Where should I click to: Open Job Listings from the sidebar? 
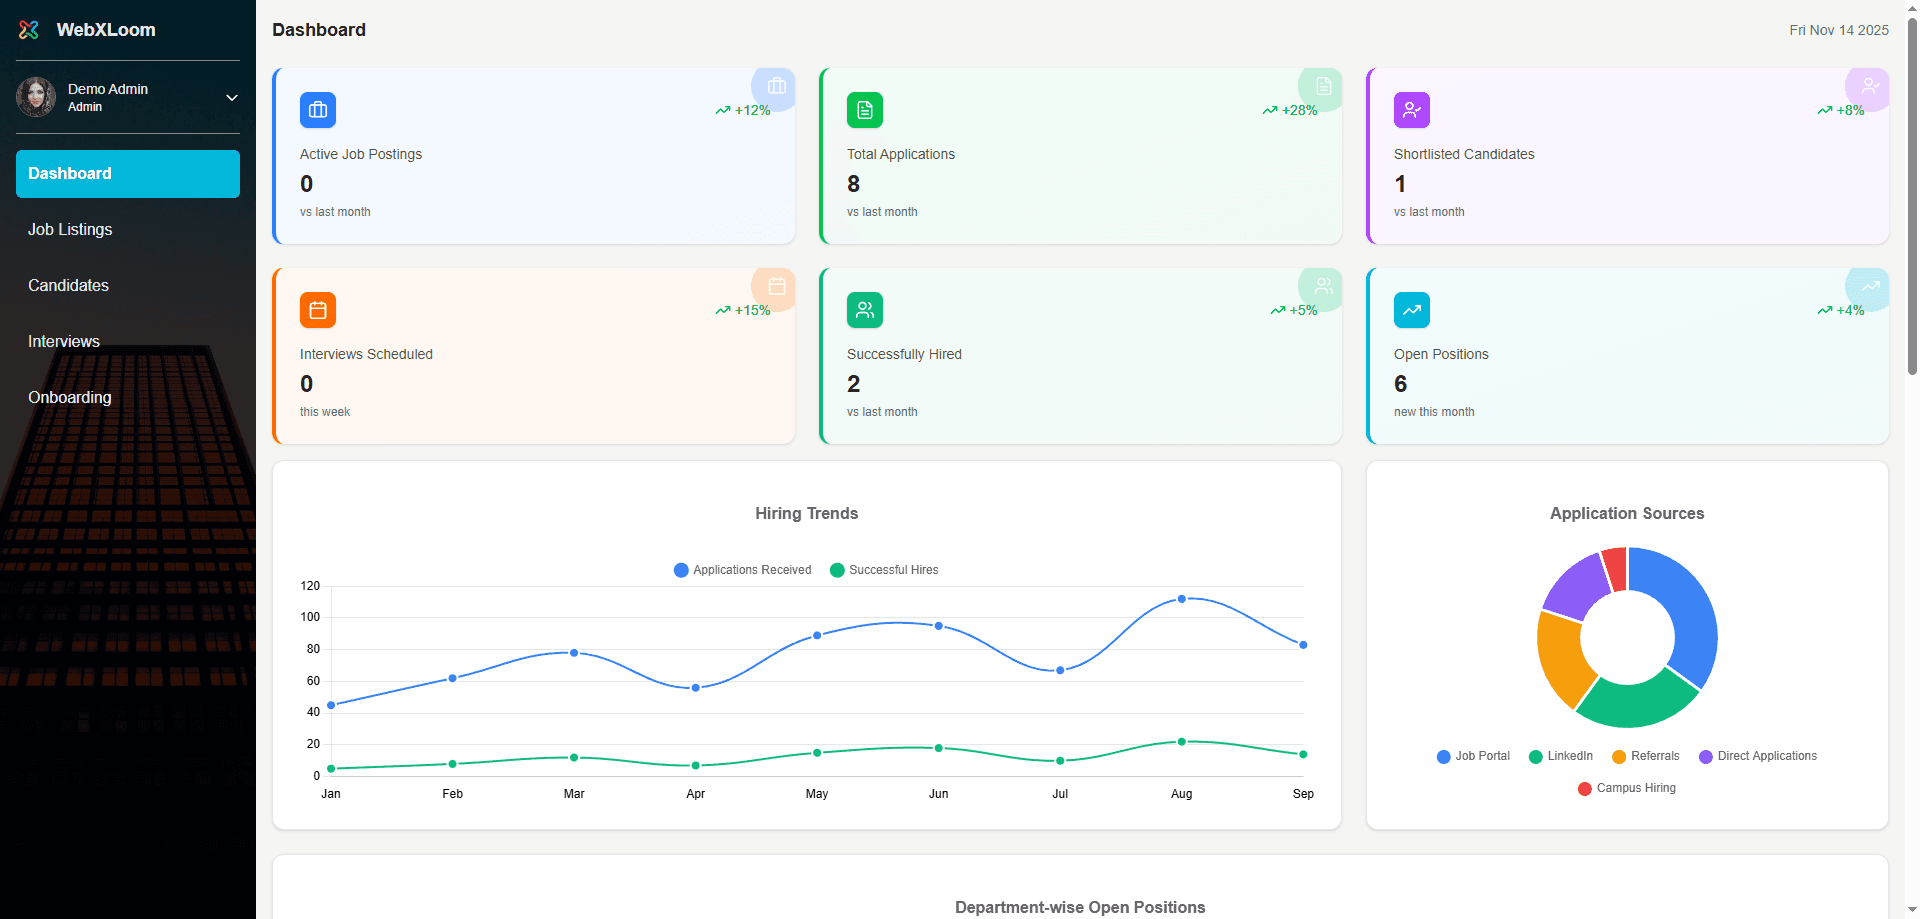(70, 229)
